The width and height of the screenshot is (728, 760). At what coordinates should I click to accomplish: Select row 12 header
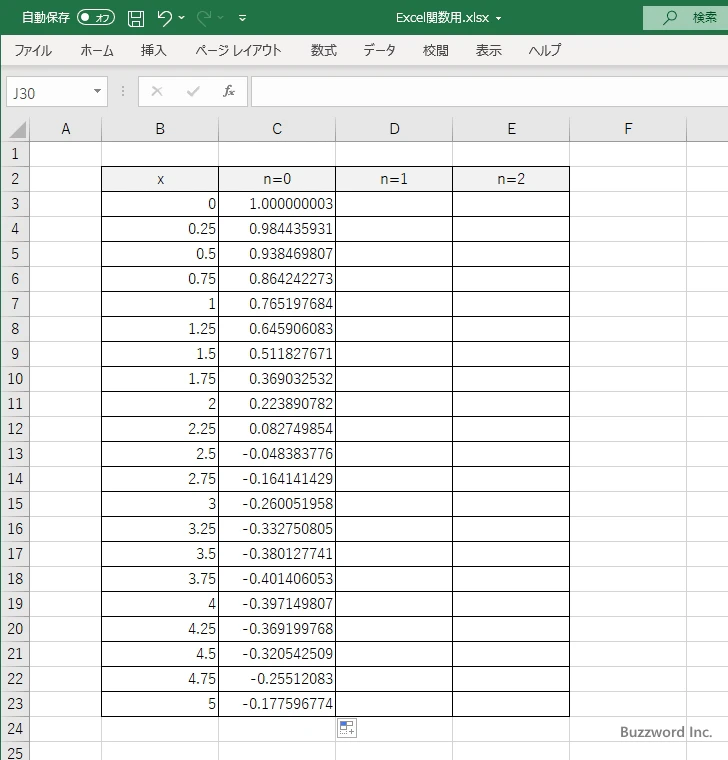point(15,429)
